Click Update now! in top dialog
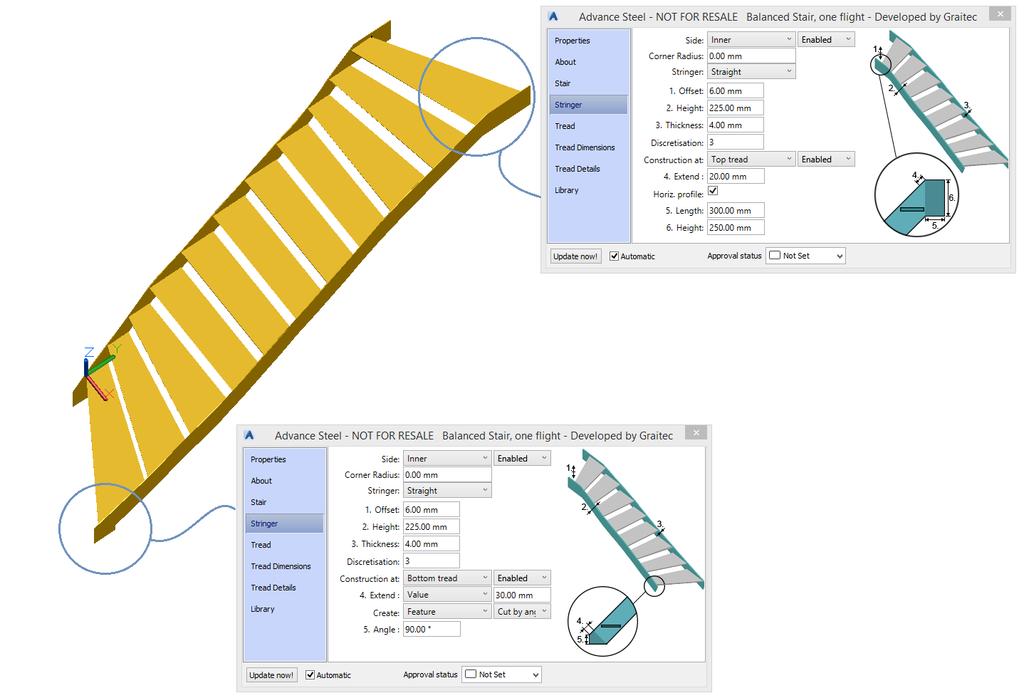Viewport: 1024px width, 698px height. click(x=575, y=257)
